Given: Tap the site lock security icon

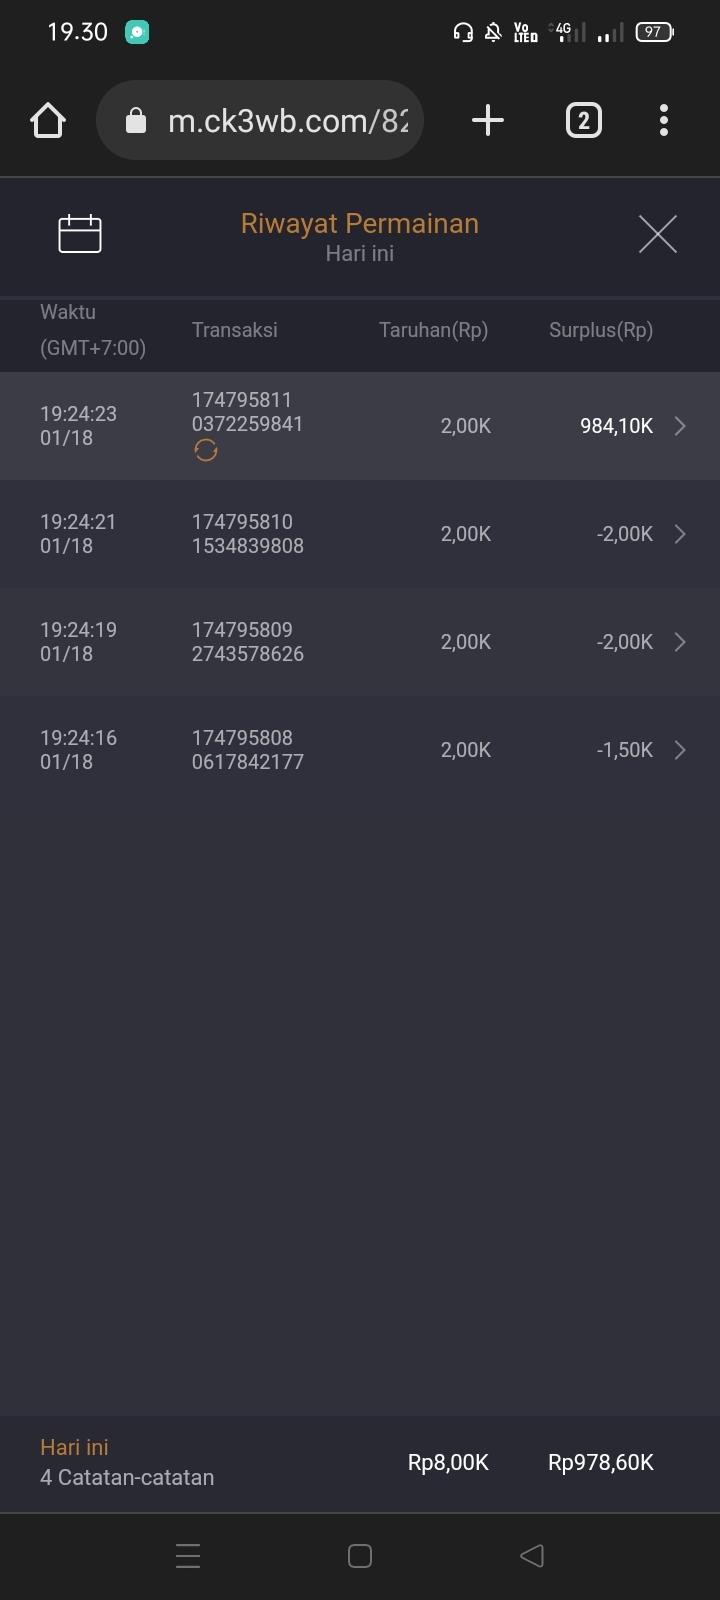Looking at the screenshot, I should [x=135, y=122].
